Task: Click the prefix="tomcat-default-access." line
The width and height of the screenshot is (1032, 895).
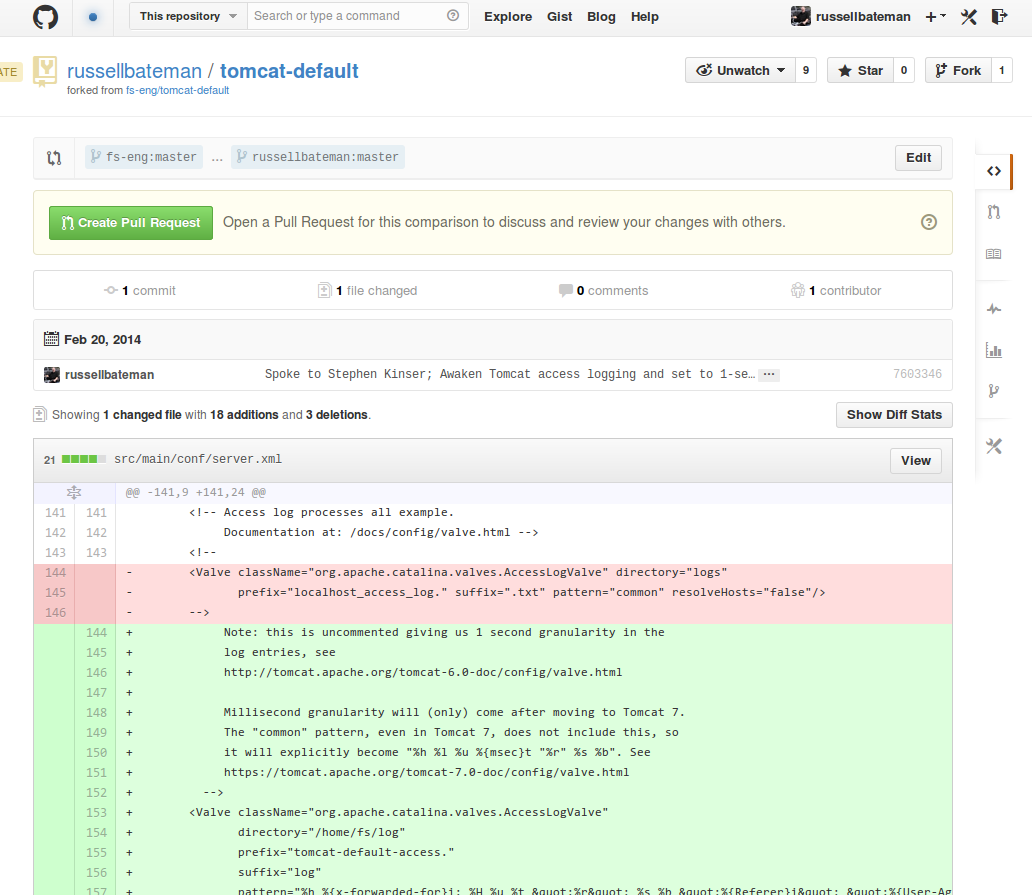Action: pos(346,853)
